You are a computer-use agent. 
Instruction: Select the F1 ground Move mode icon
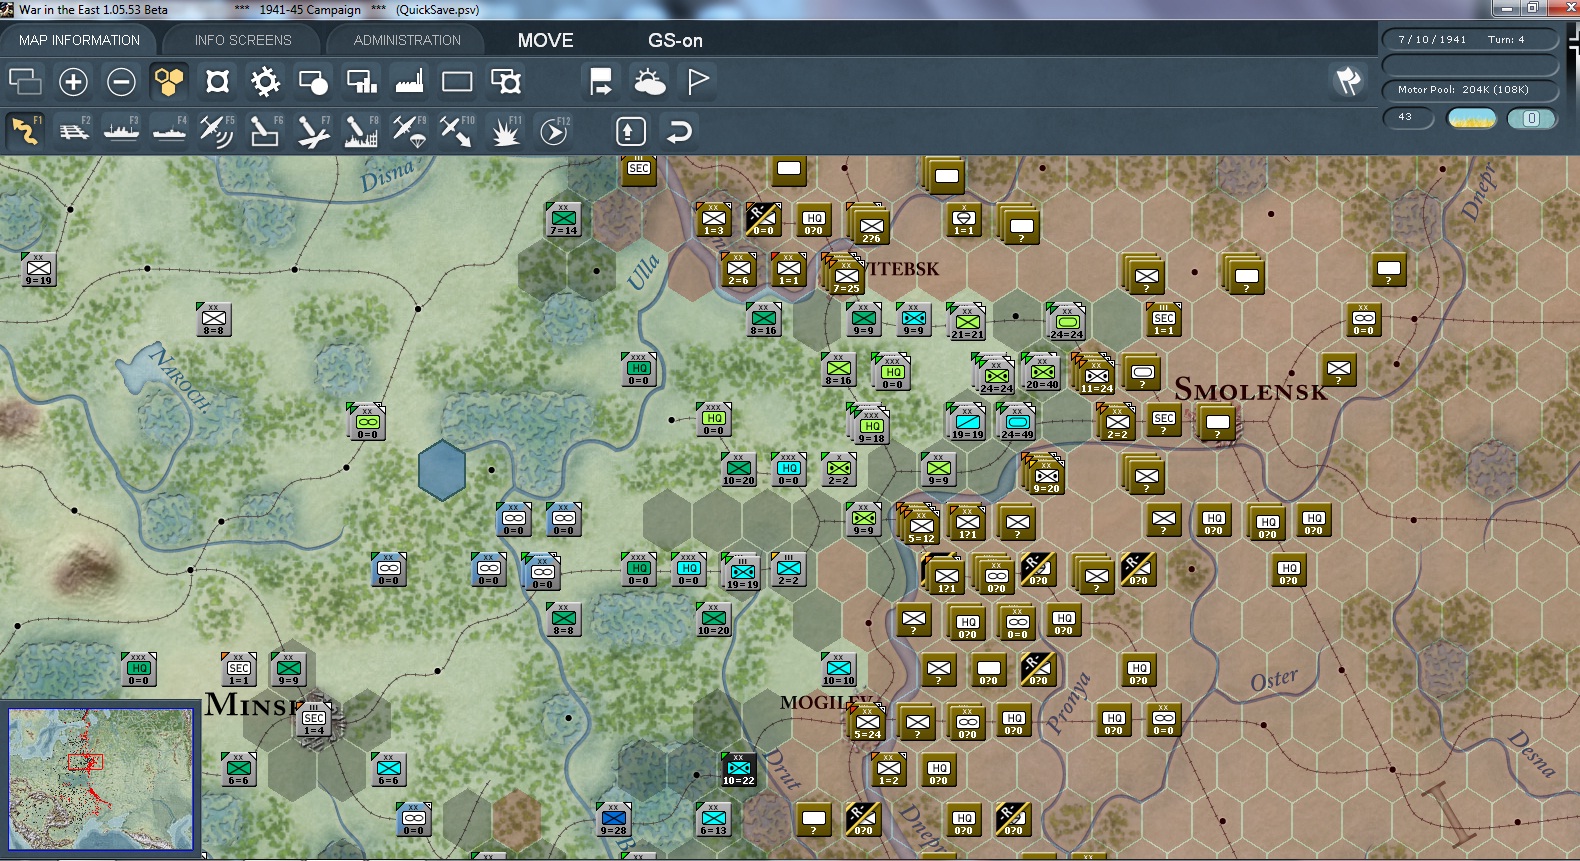(x=25, y=131)
